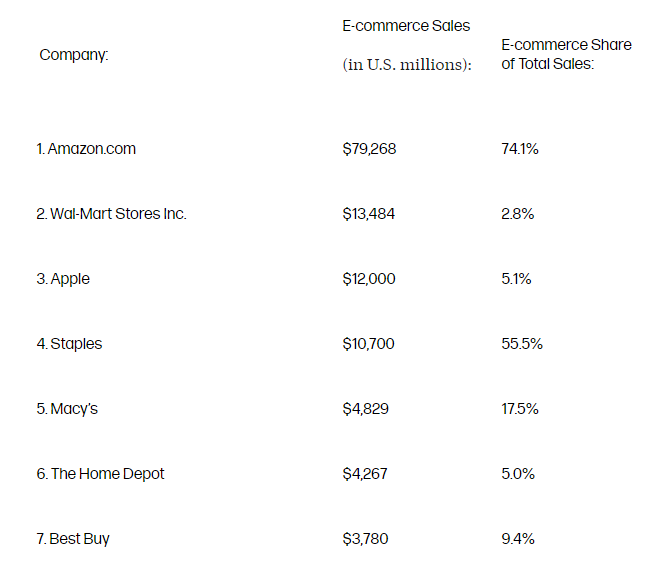Click the E-commerce Share of Total Sales header
Screen dimensions: 651x563
pos(566,54)
